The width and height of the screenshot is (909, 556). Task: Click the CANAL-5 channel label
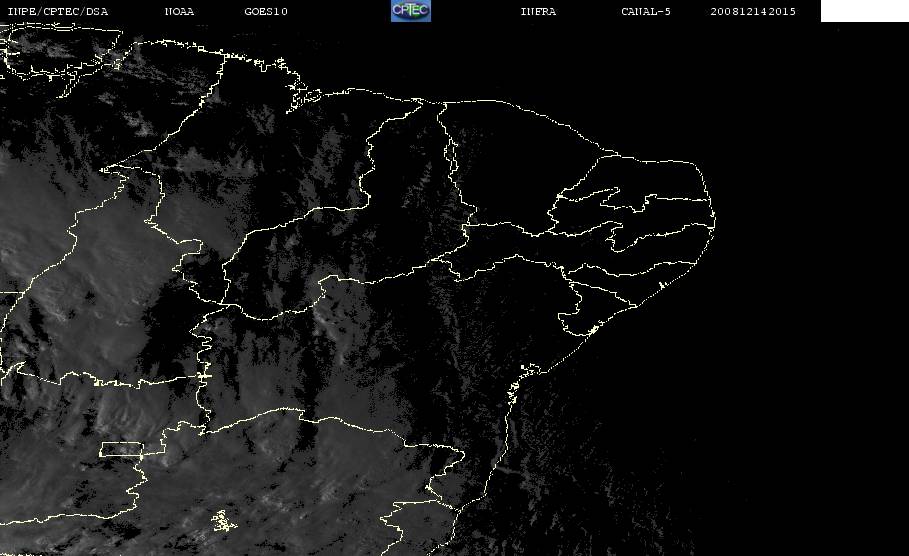(646, 12)
